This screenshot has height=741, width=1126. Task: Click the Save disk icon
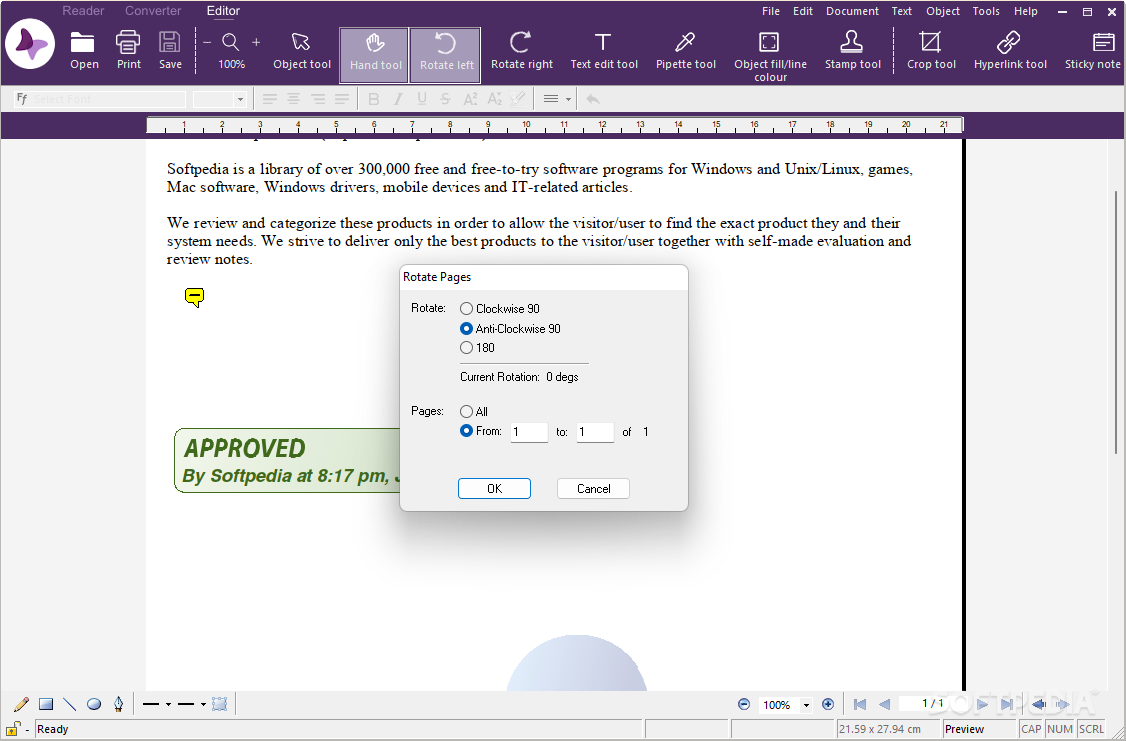pyautogui.click(x=169, y=43)
